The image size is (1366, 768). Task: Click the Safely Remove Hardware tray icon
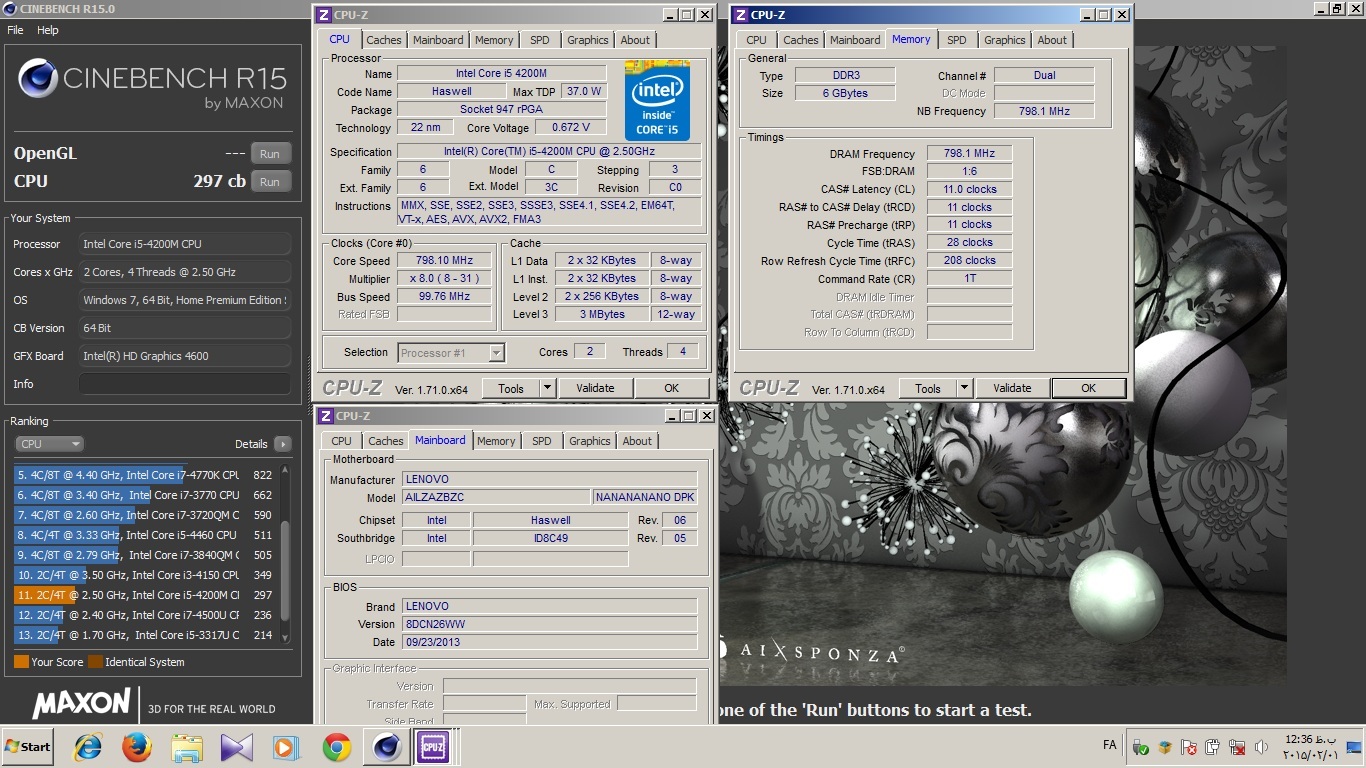point(1141,747)
